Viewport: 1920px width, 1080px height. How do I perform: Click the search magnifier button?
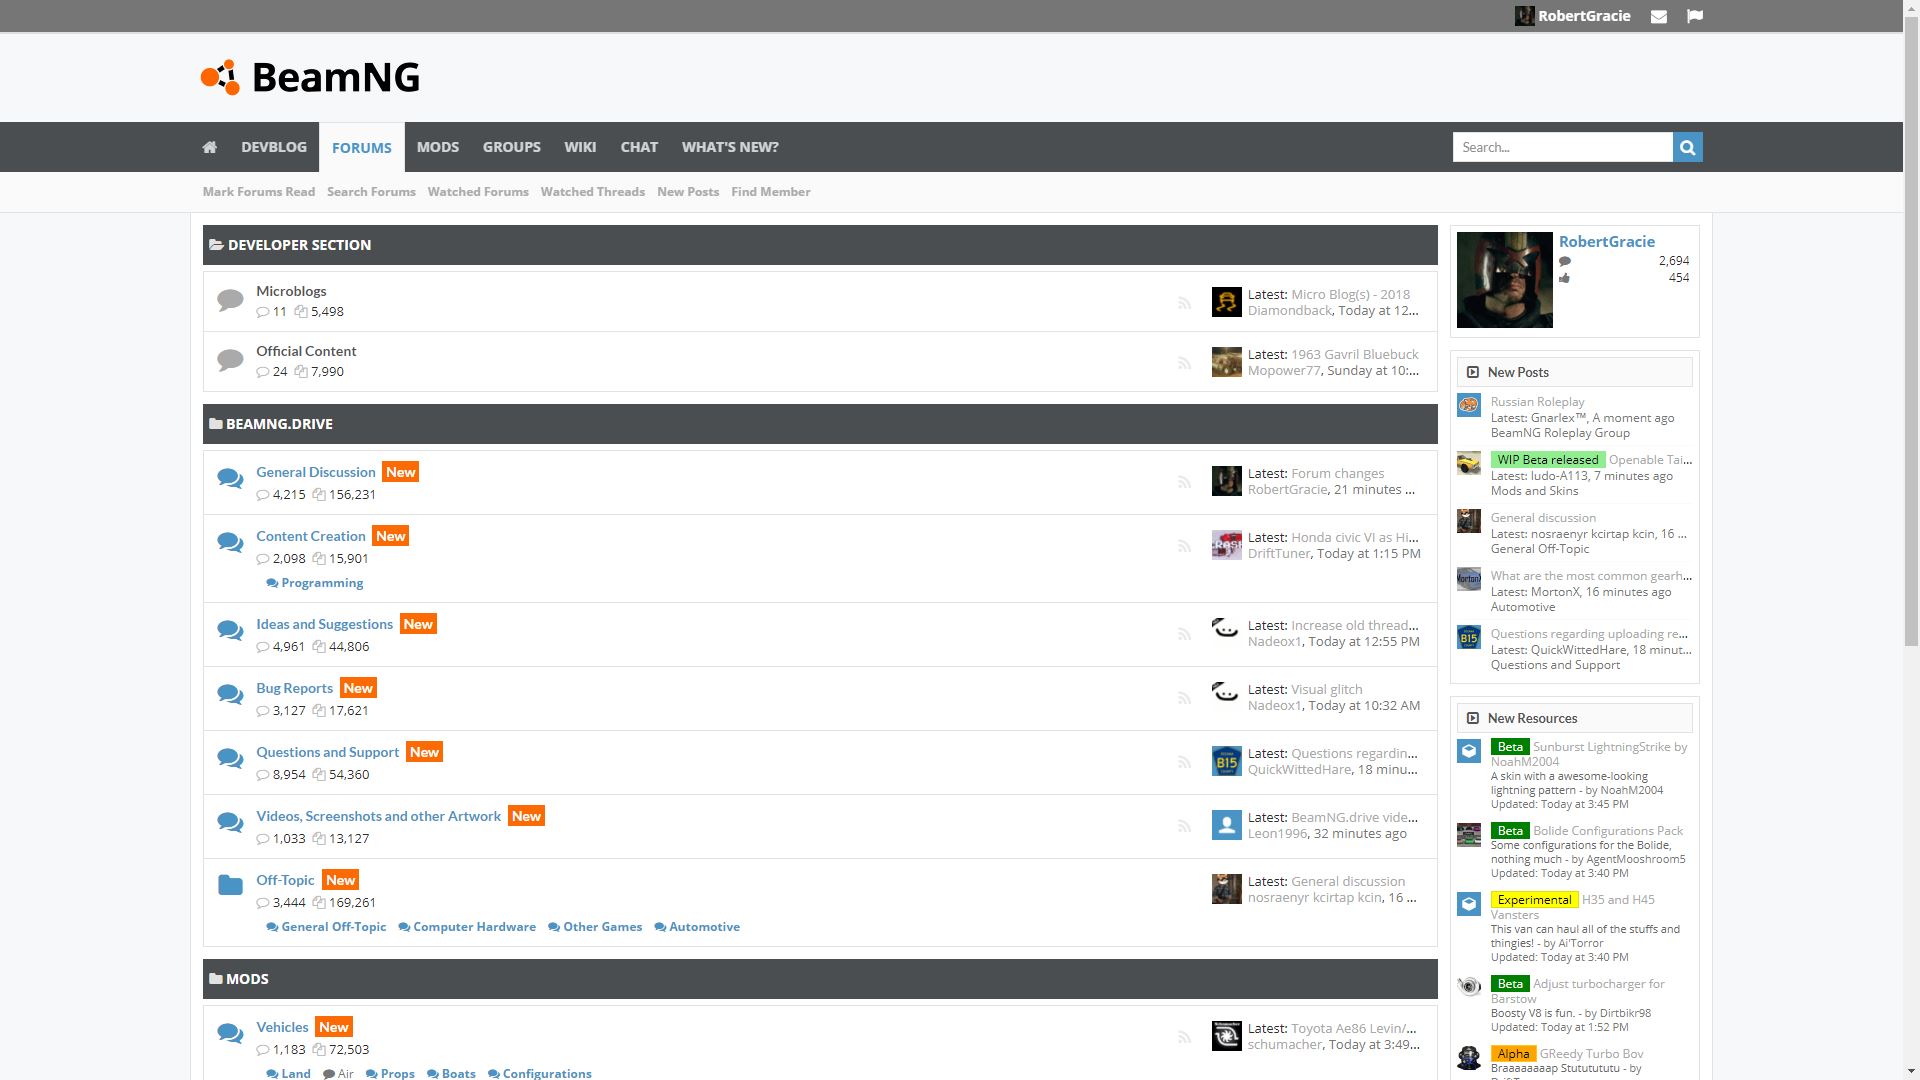tap(1687, 147)
